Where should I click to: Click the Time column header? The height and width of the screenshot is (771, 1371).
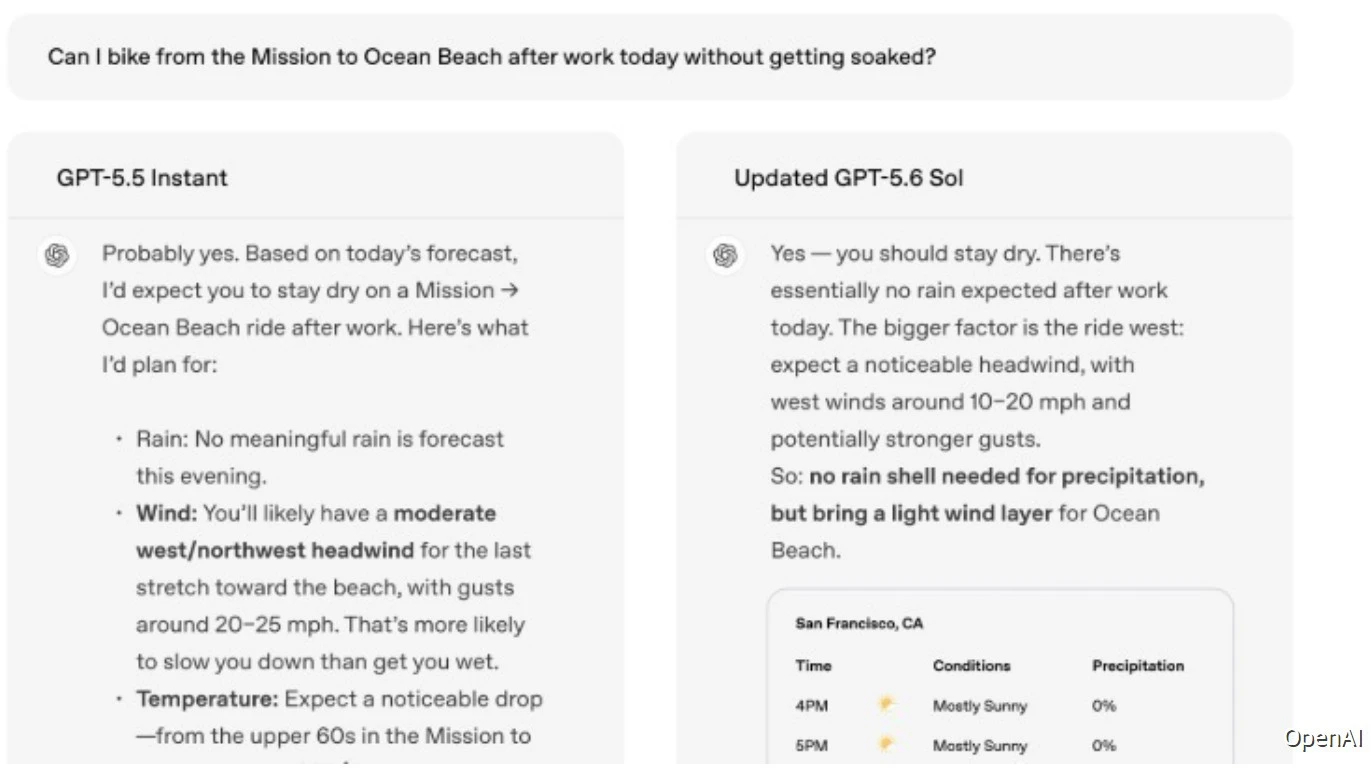click(x=813, y=665)
